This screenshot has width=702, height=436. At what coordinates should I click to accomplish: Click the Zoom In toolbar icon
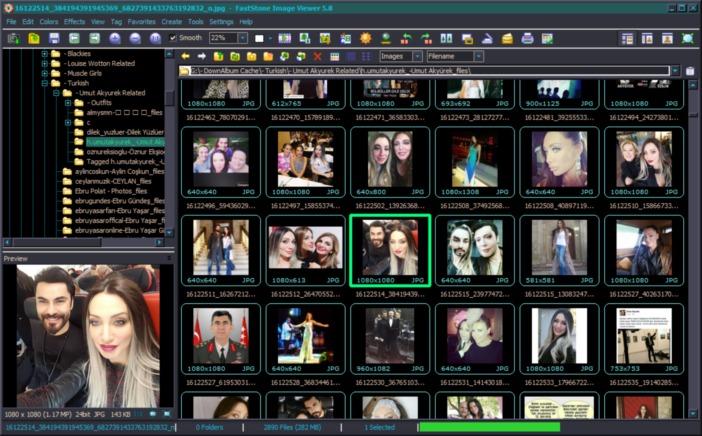(x=115, y=38)
